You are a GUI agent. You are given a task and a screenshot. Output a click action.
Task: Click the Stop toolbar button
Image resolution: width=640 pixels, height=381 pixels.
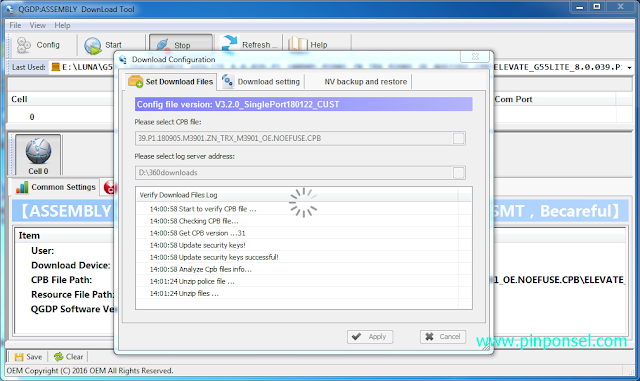[x=181, y=45]
